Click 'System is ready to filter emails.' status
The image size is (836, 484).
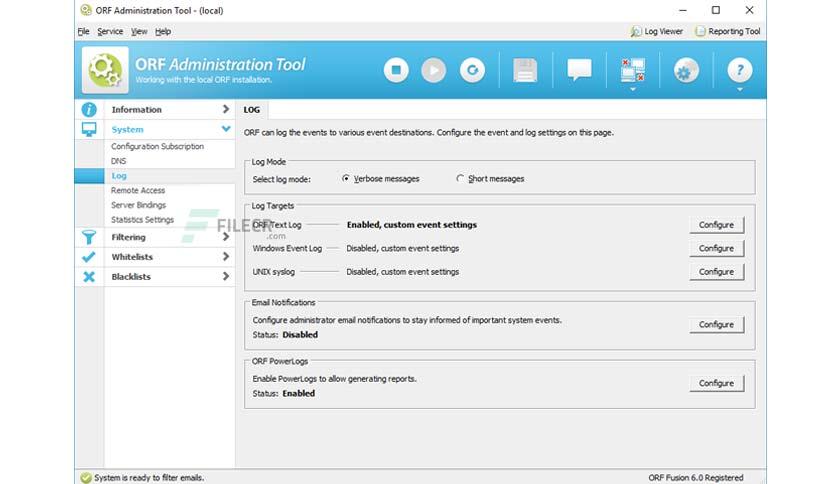click(149, 478)
